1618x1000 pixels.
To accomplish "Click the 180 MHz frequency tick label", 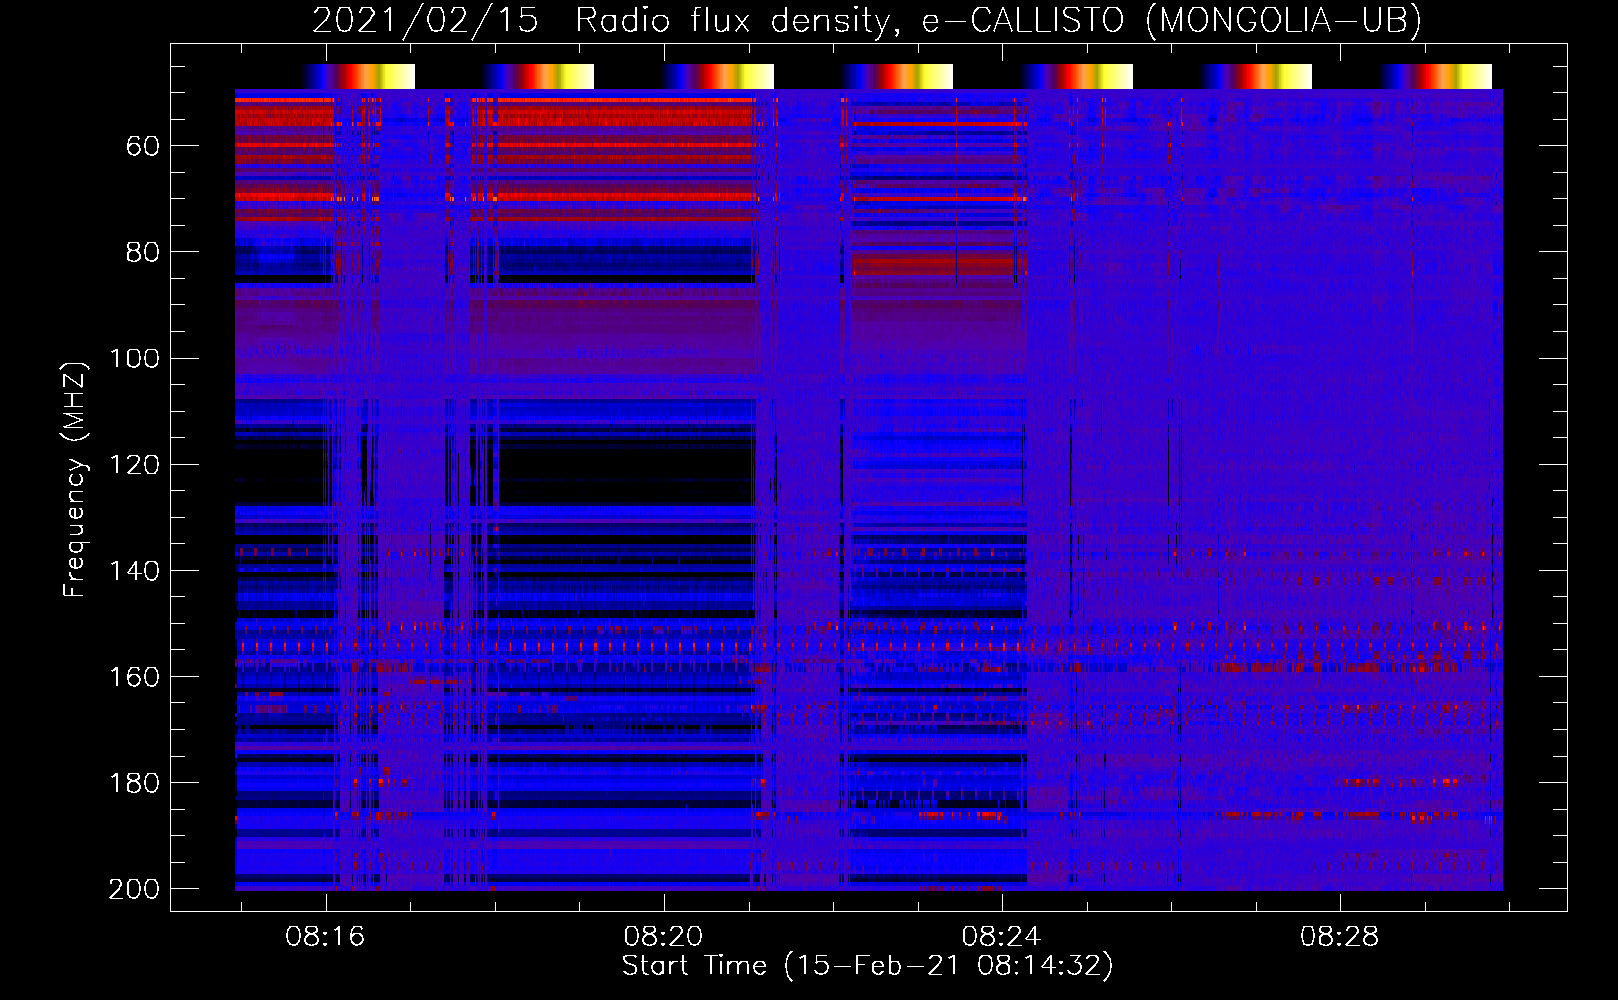I will (134, 783).
